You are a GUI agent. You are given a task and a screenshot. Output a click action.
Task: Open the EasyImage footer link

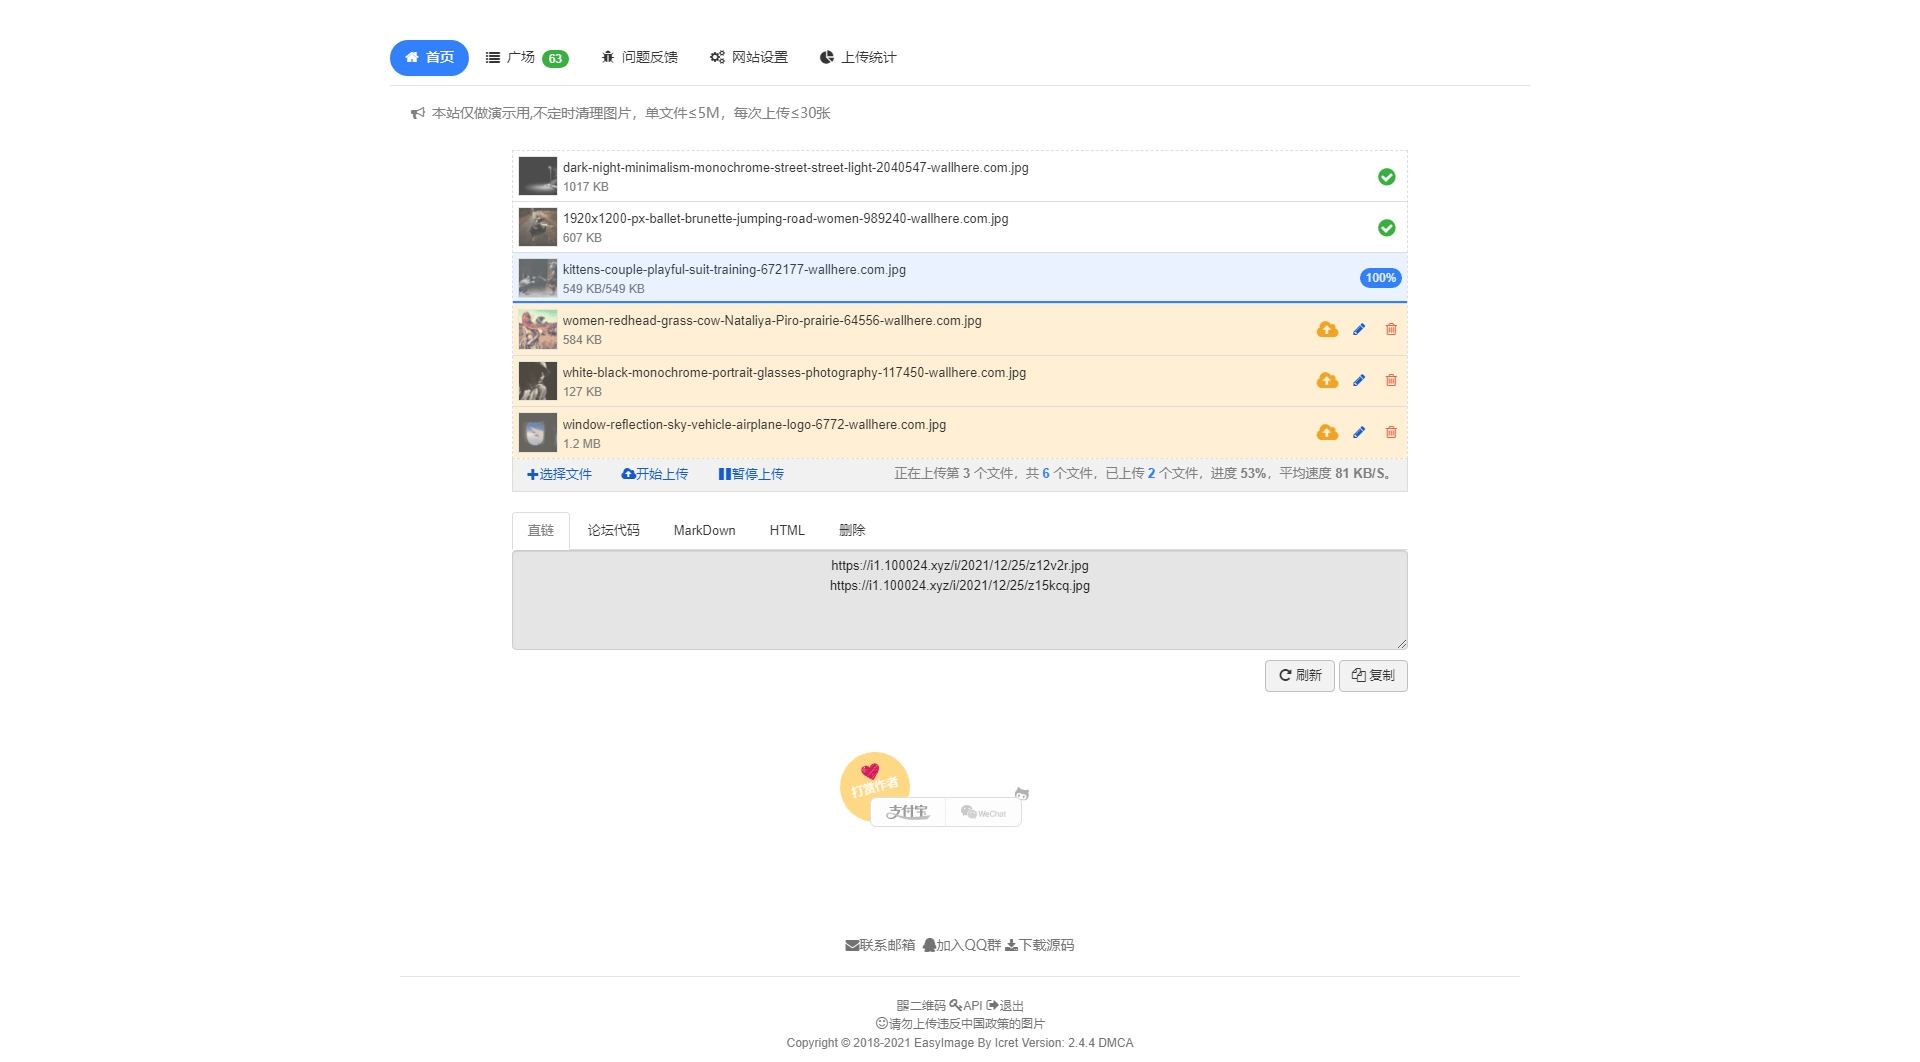(x=943, y=1043)
